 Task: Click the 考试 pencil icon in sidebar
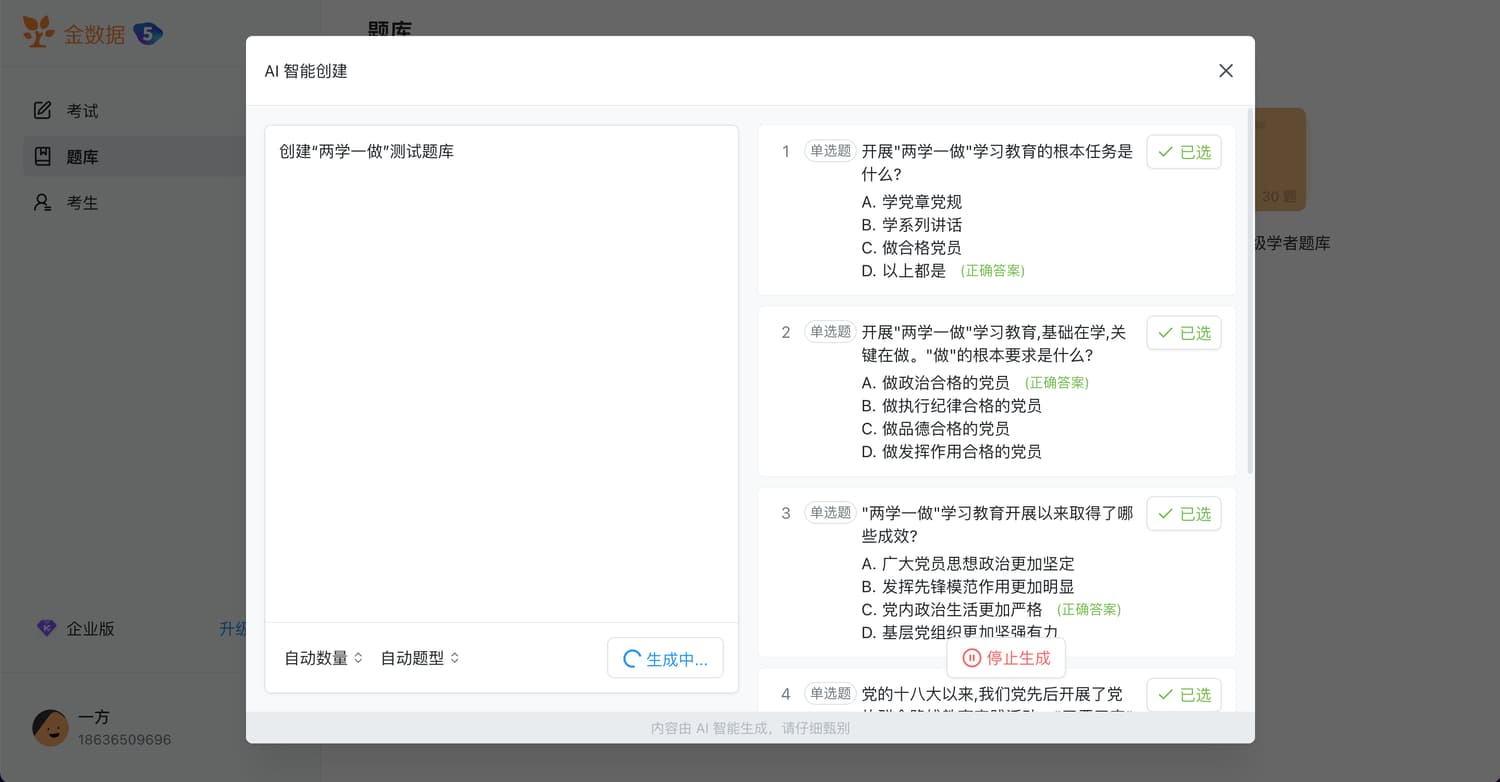pyautogui.click(x=42, y=110)
